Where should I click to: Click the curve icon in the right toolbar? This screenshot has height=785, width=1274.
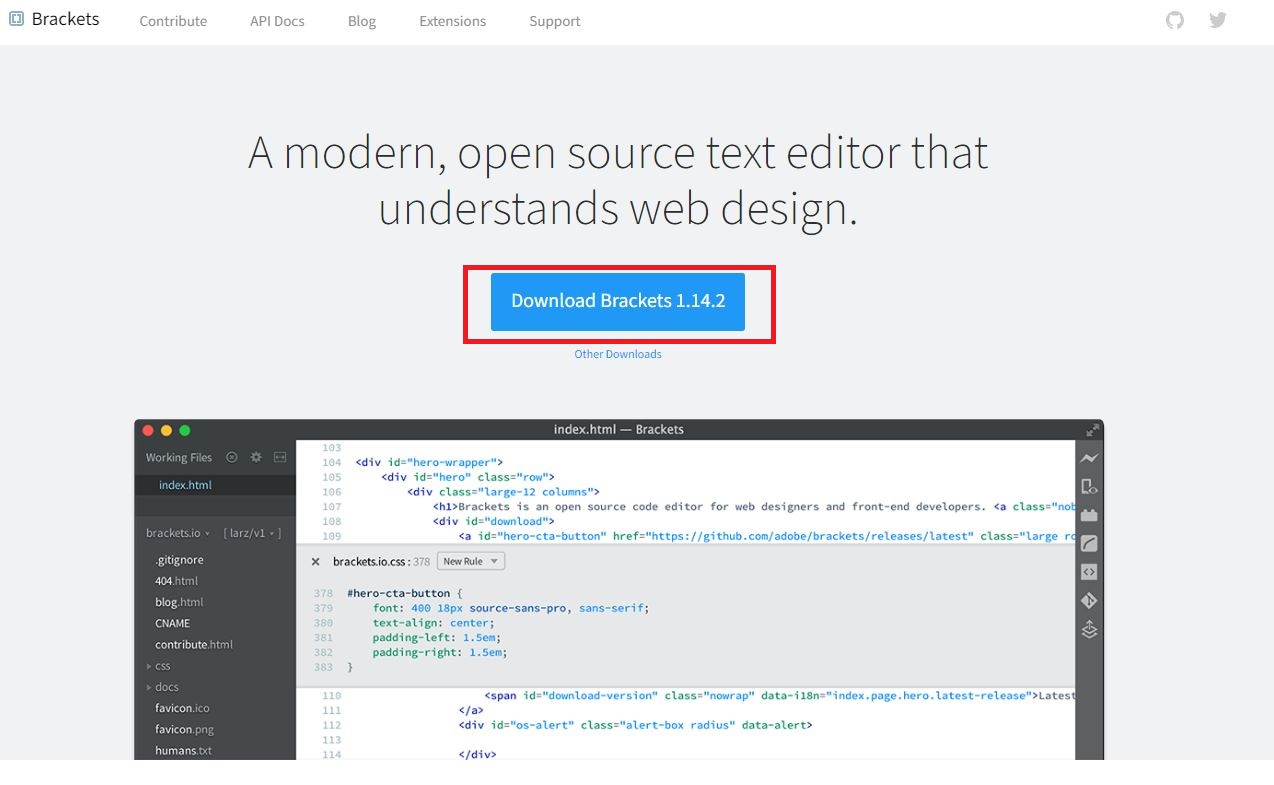(x=1089, y=544)
